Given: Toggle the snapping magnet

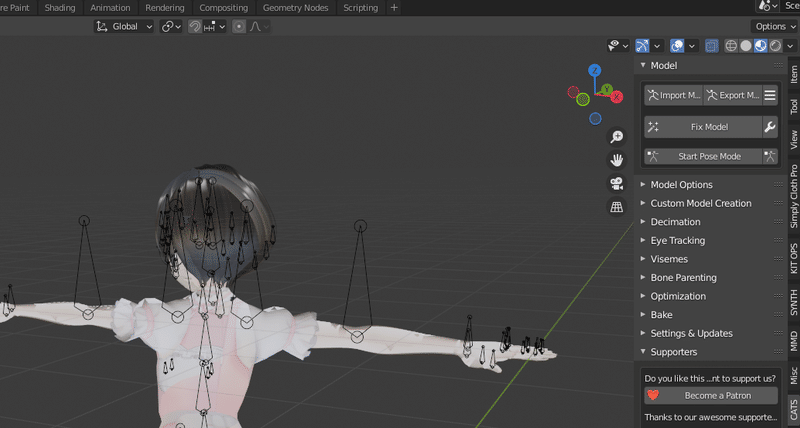Looking at the screenshot, I should tap(194, 27).
